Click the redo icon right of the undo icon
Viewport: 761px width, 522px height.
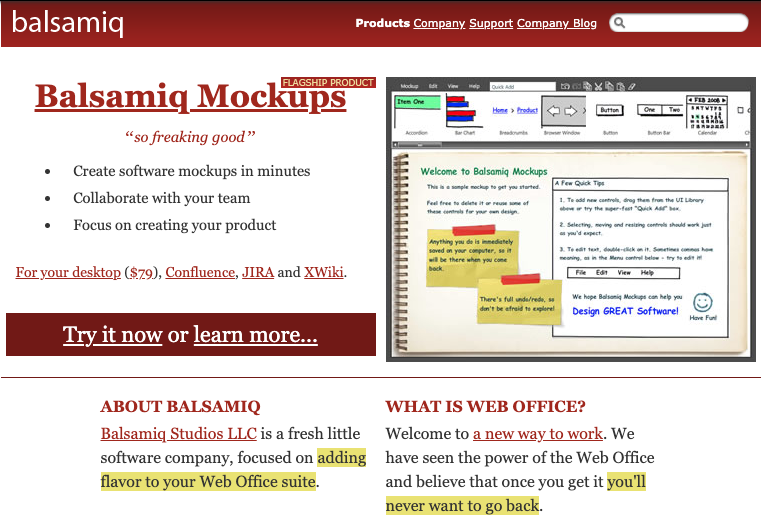(x=577, y=86)
